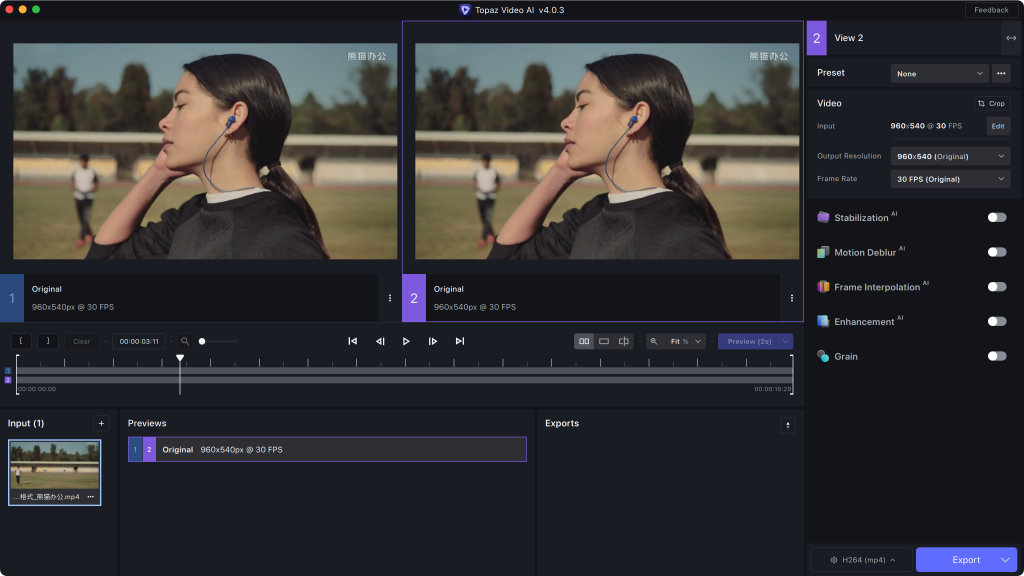
Task: Select the split-screen comparison view icon
Action: 624,340
